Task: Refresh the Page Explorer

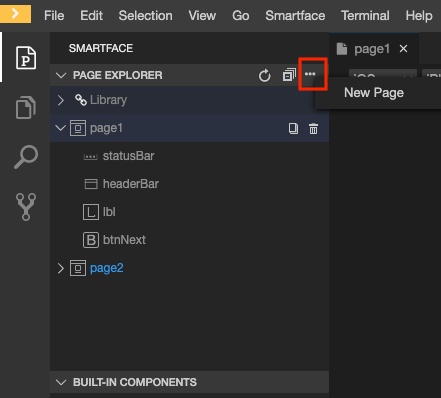Action: point(265,75)
